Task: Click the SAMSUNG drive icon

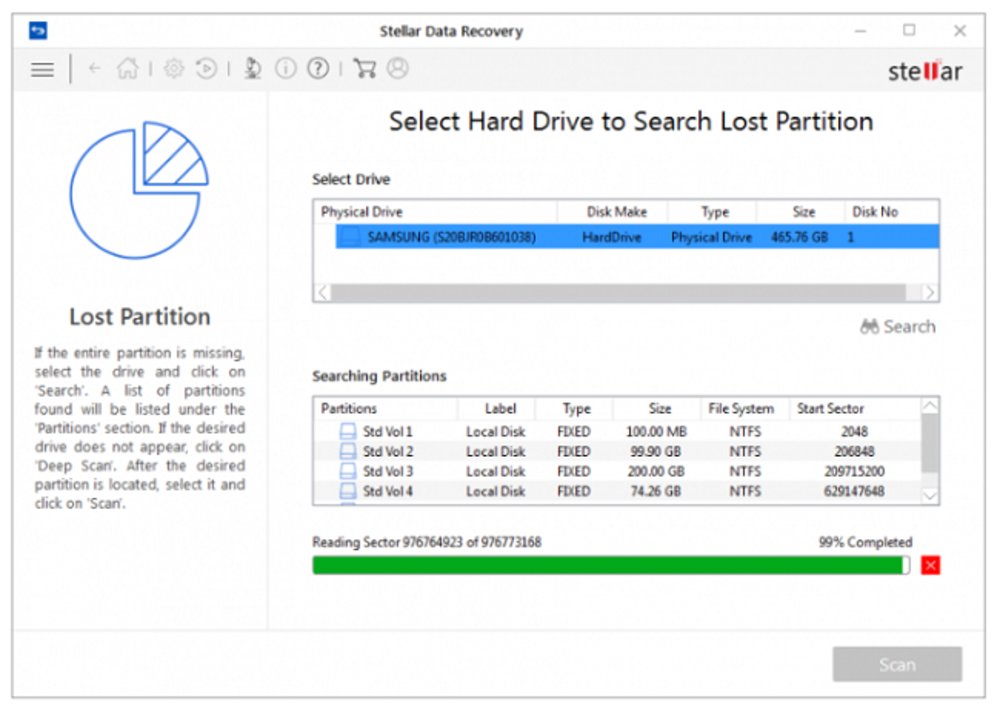Action: 349,237
